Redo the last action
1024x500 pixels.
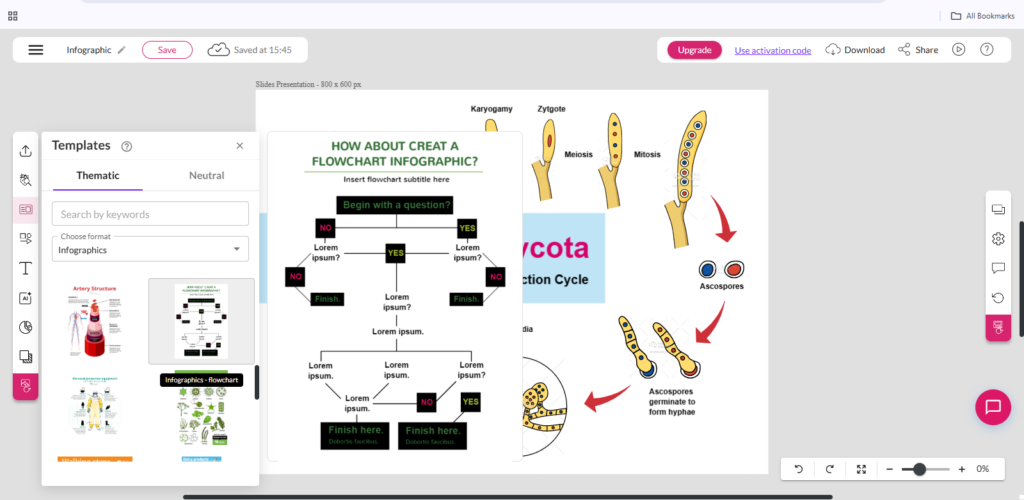(829, 469)
